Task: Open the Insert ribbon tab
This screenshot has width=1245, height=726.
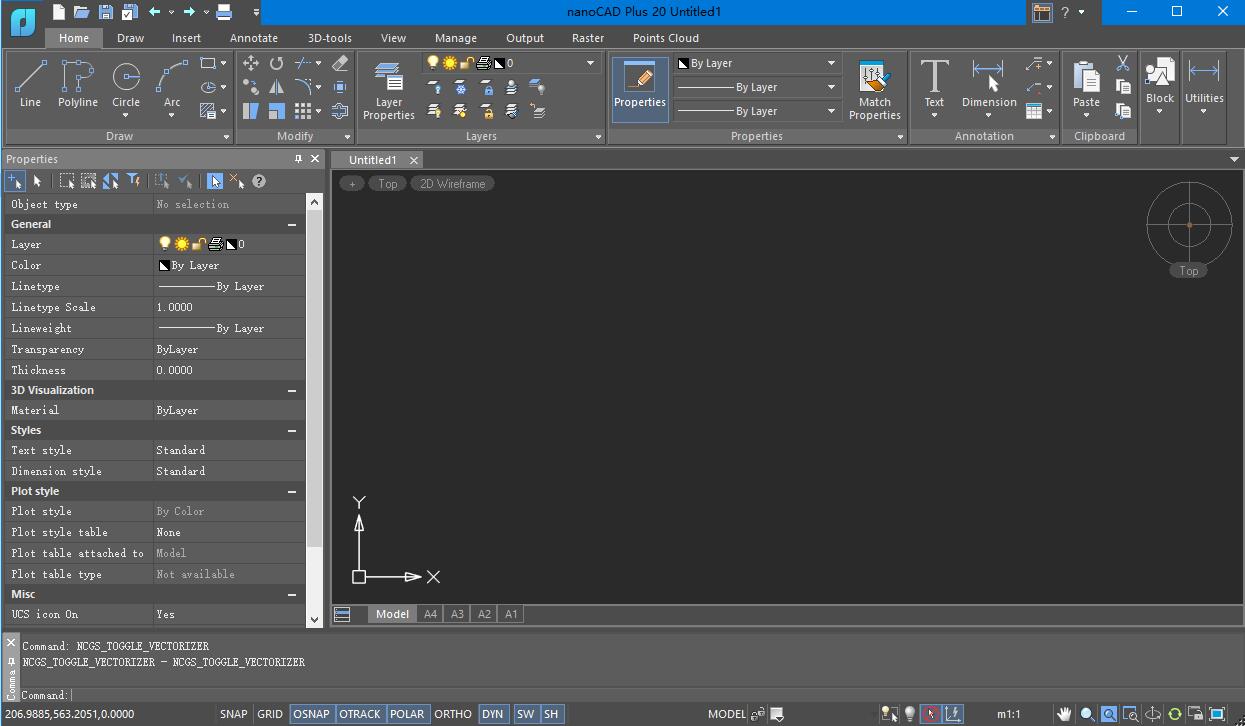Action: (x=186, y=38)
